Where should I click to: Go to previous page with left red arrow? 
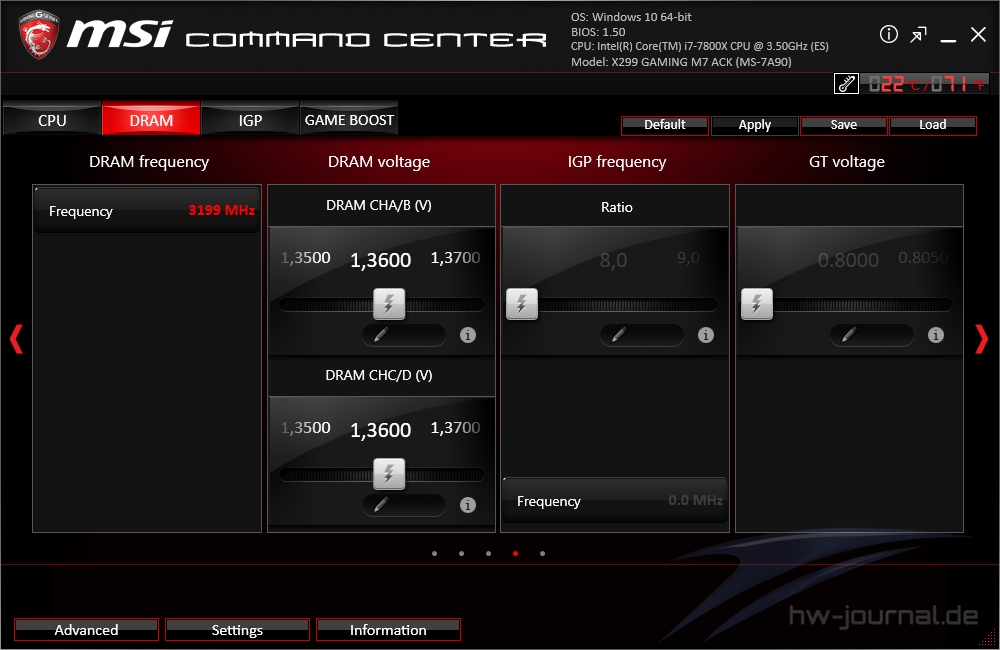[x=17, y=339]
